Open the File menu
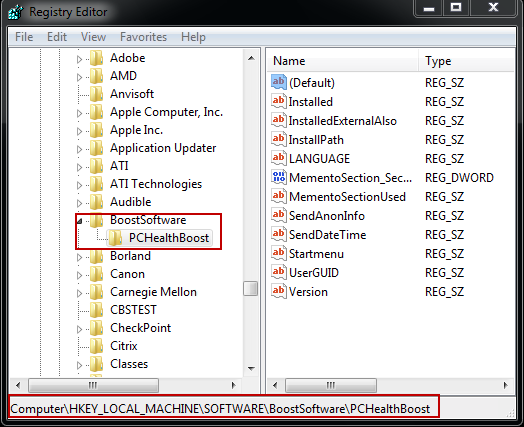Viewport: 524px width, 427px height. (24, 37)
